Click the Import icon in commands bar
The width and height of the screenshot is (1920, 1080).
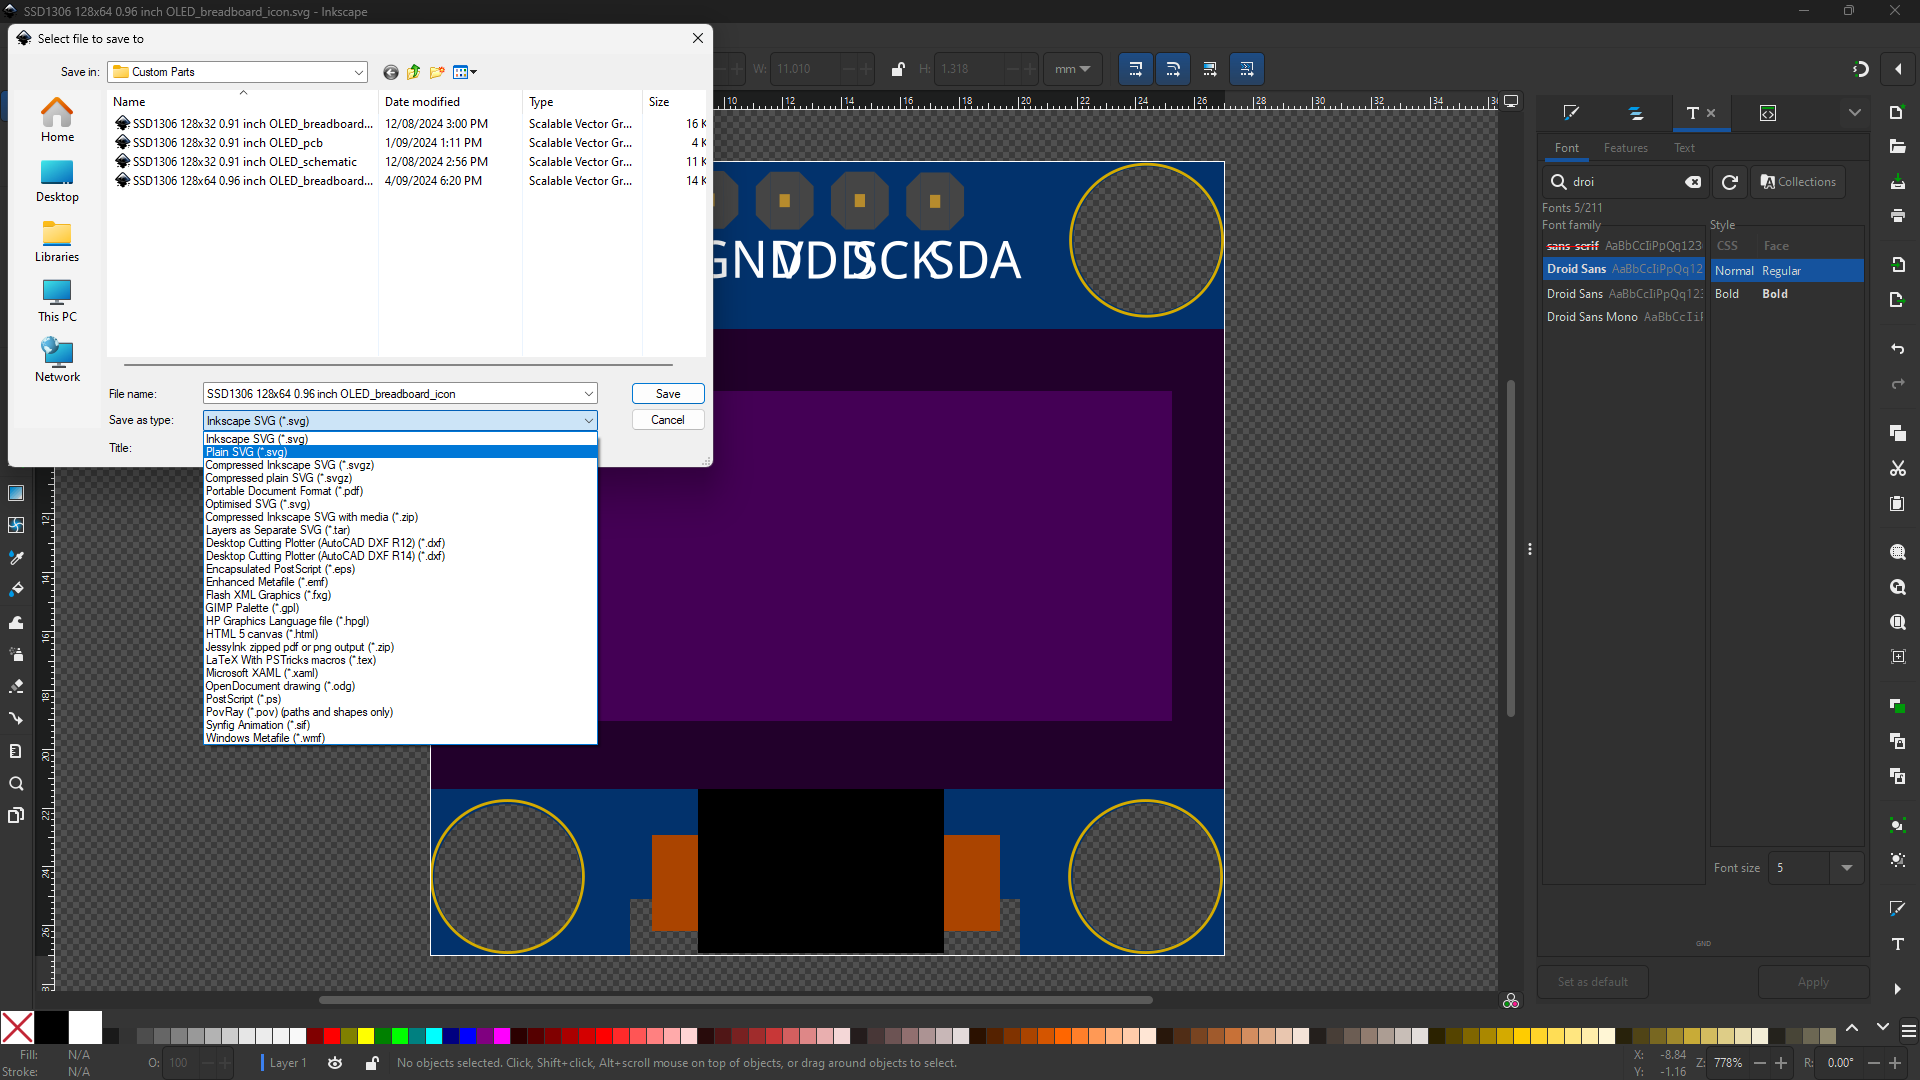point(1897,265)
